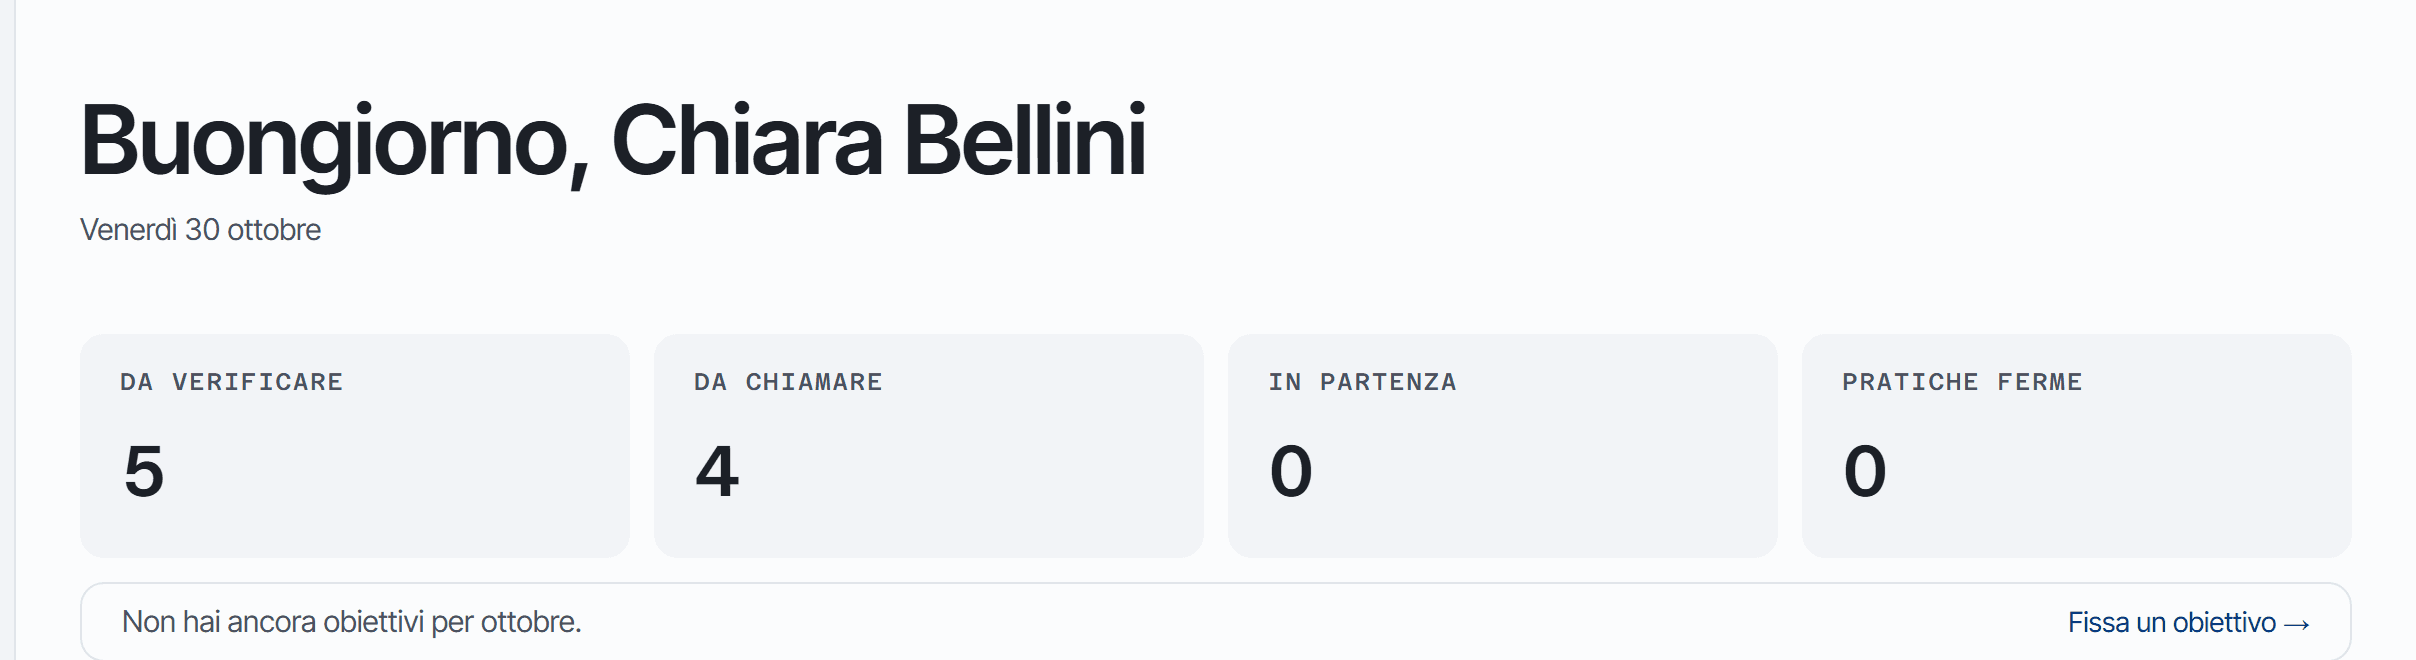The image size is (2416, 660).
Task: Click the Non hai ancora obiettivi message
Action: pyautogui.click(x=352, y=622)
